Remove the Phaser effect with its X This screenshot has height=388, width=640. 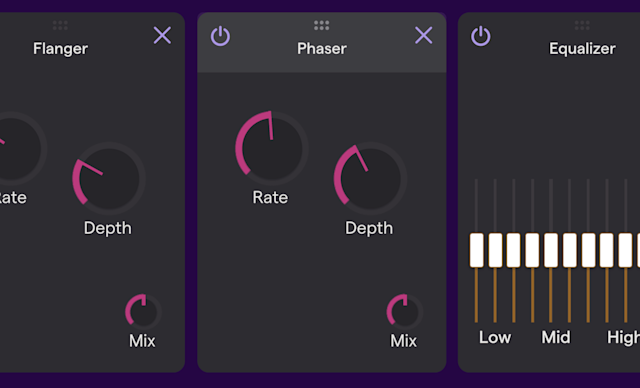[424, 35]
